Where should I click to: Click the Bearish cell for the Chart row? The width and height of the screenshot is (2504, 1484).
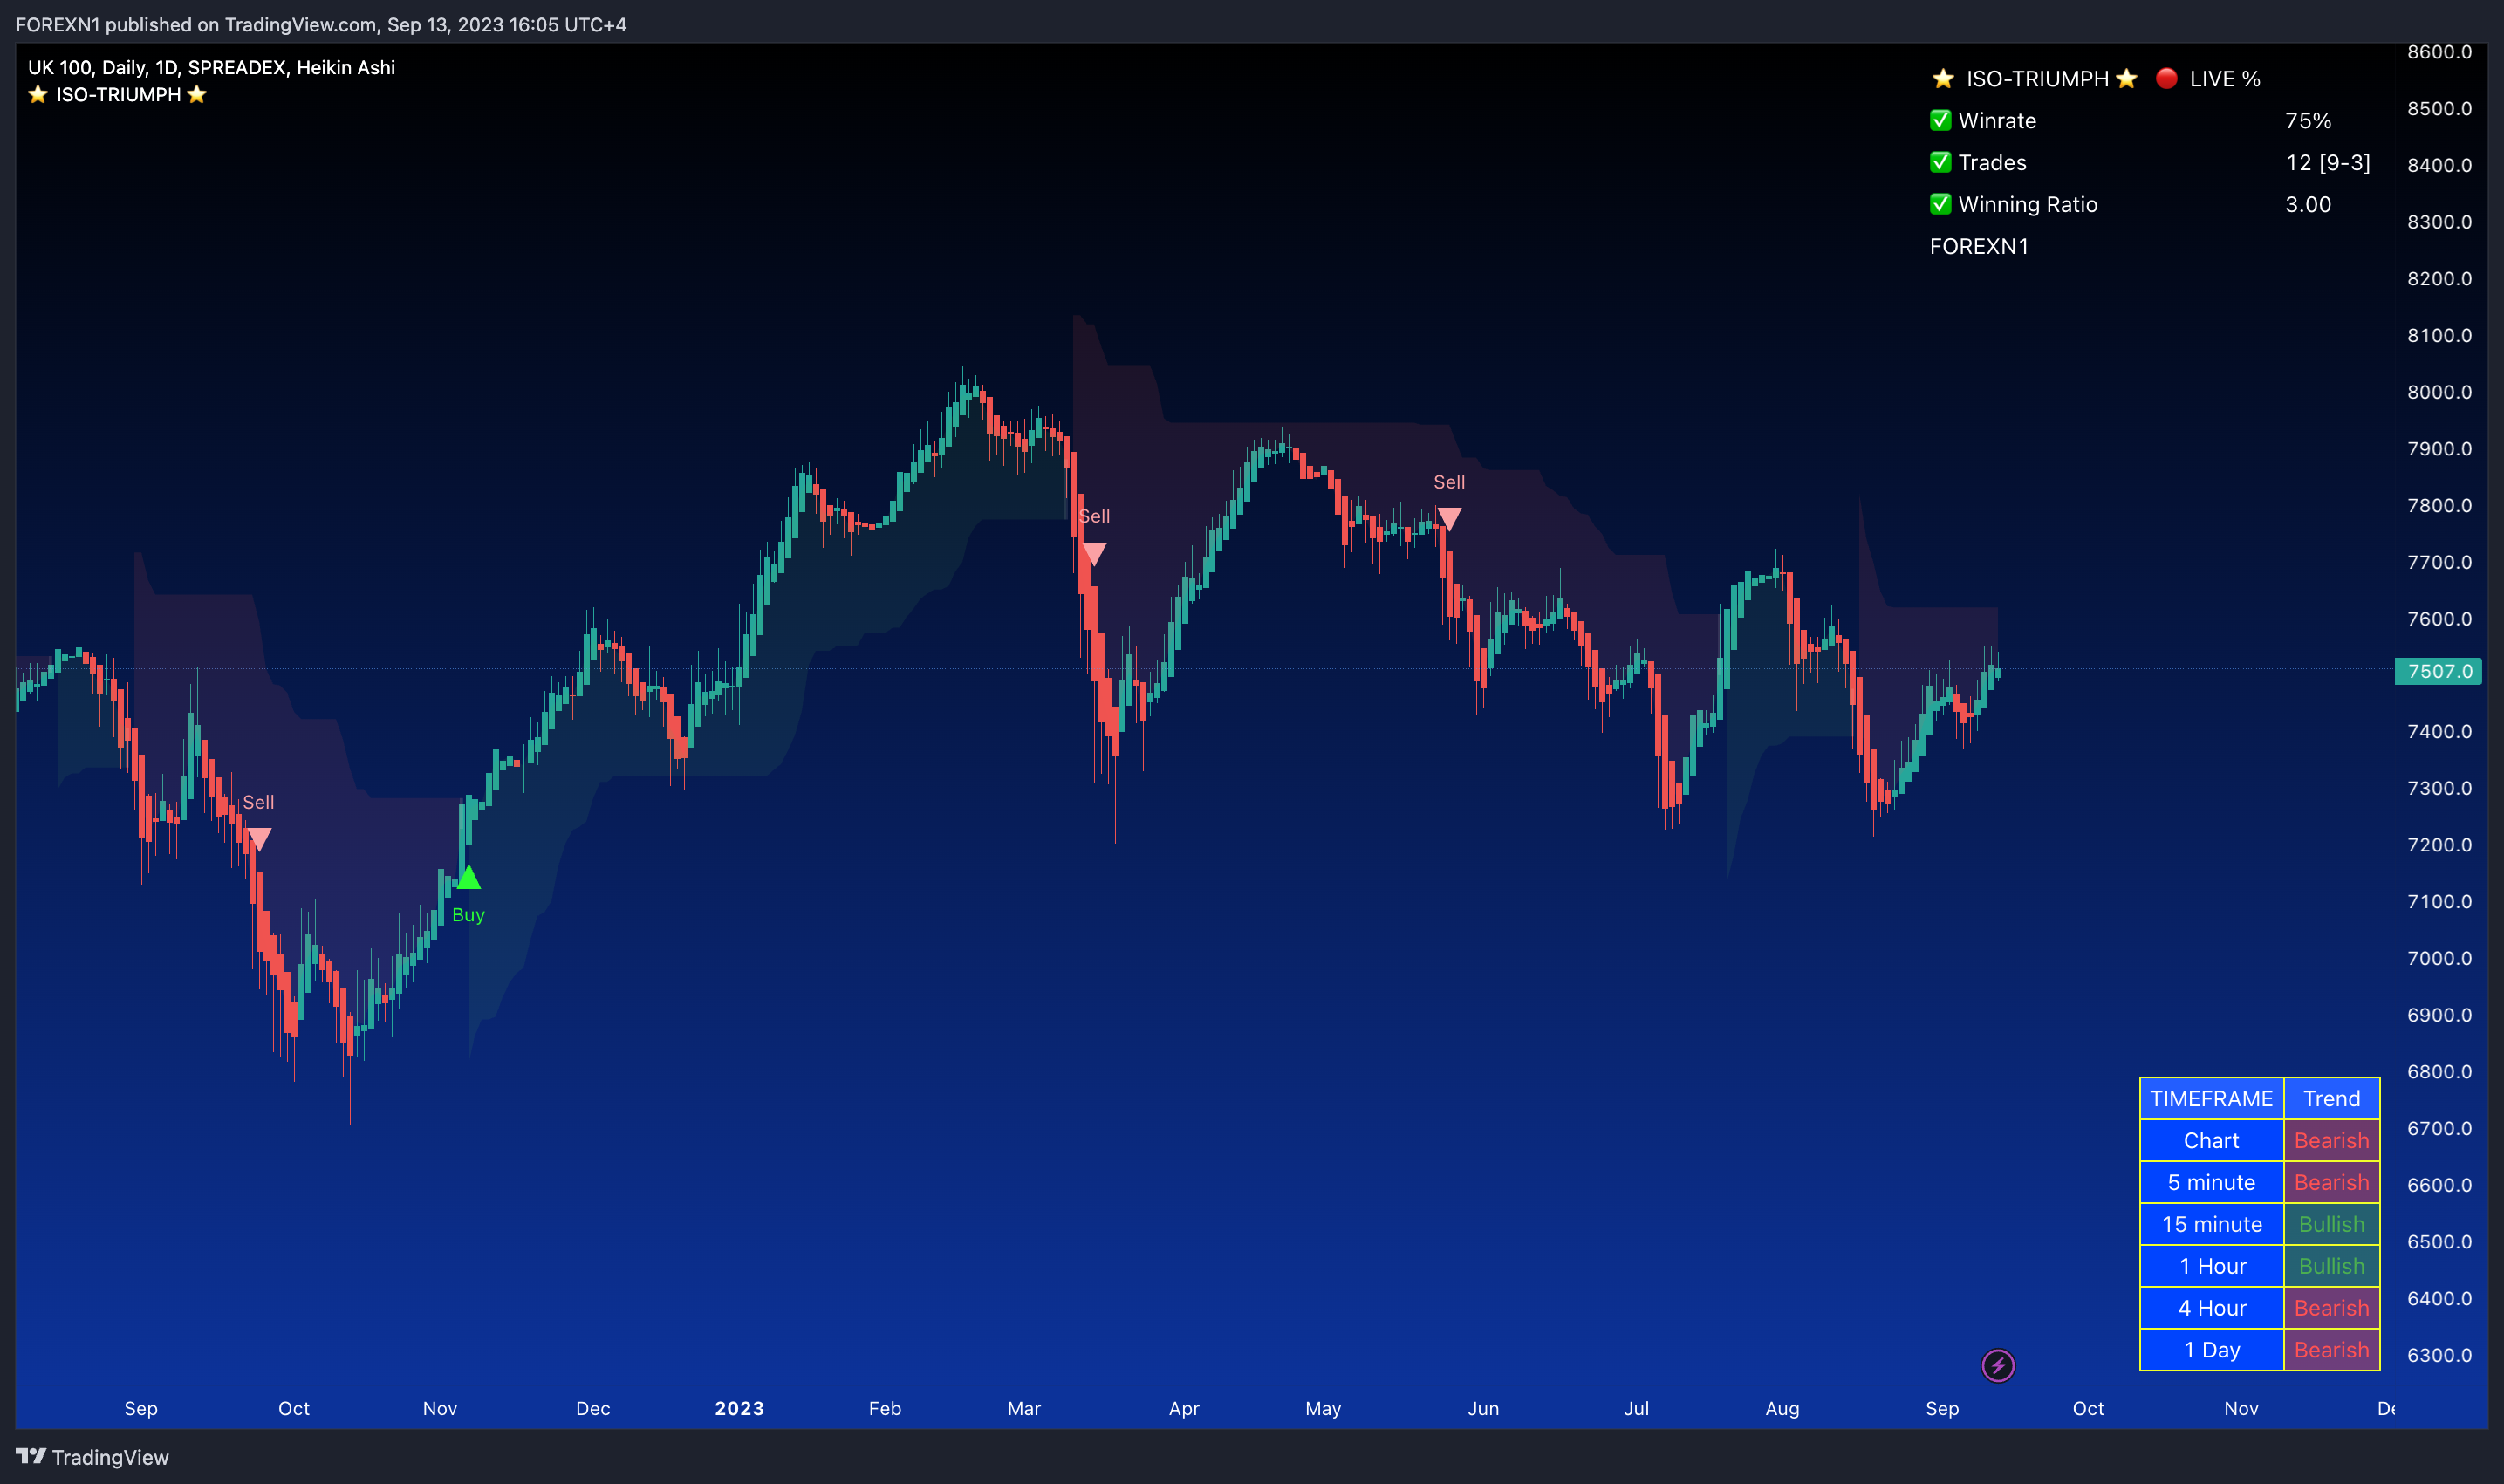click(2331, 1140)
